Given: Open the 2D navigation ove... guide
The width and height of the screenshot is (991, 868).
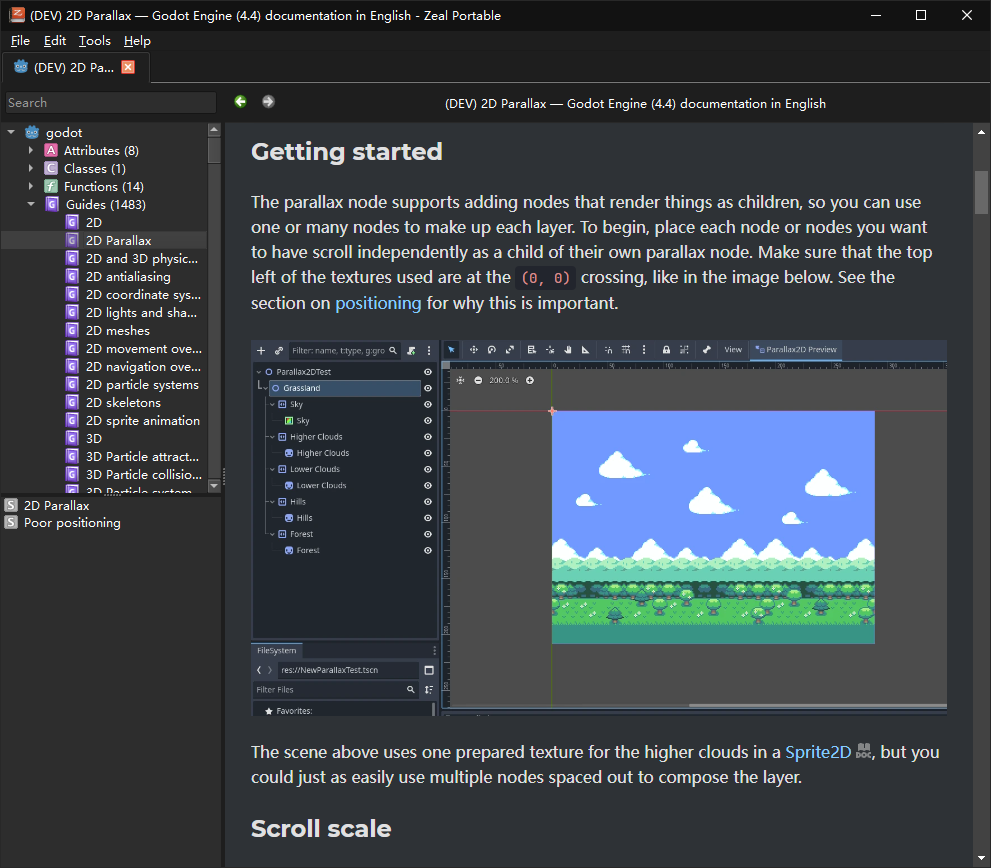Looking at the screenshot, I should (x=143, y=367).
